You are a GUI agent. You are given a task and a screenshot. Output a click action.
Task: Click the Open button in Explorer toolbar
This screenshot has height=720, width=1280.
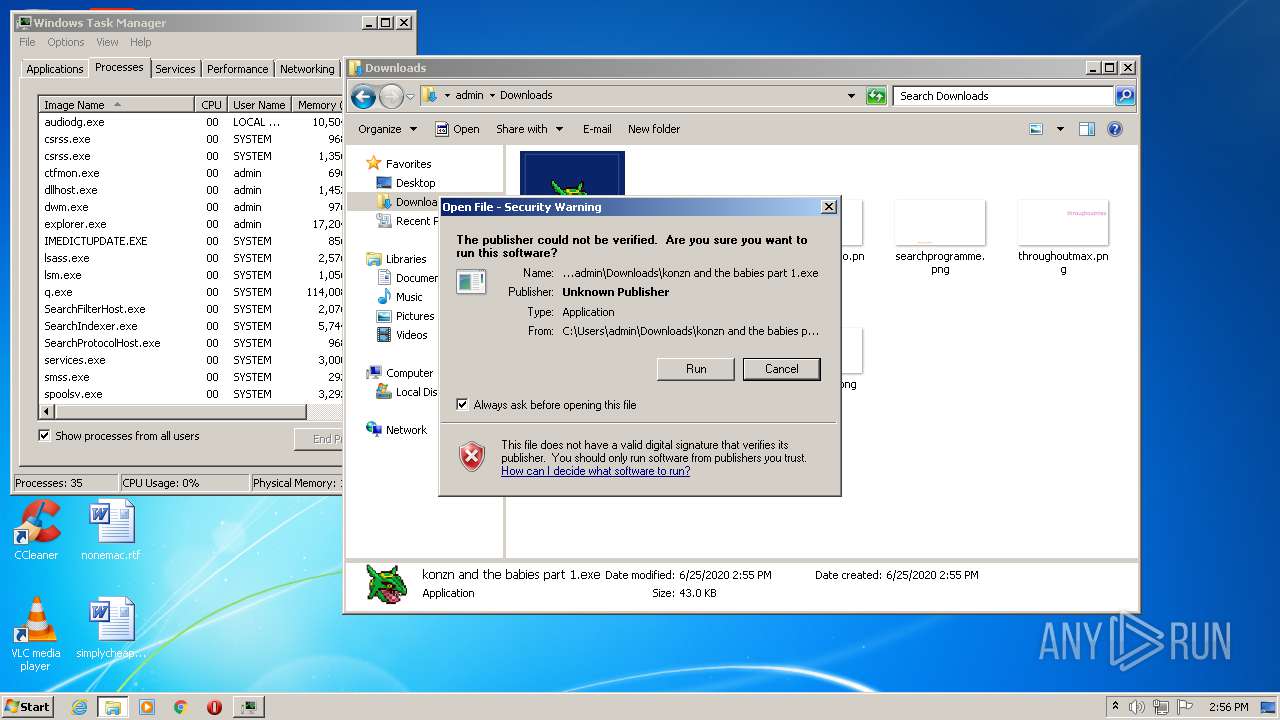(x=457, y=129)
